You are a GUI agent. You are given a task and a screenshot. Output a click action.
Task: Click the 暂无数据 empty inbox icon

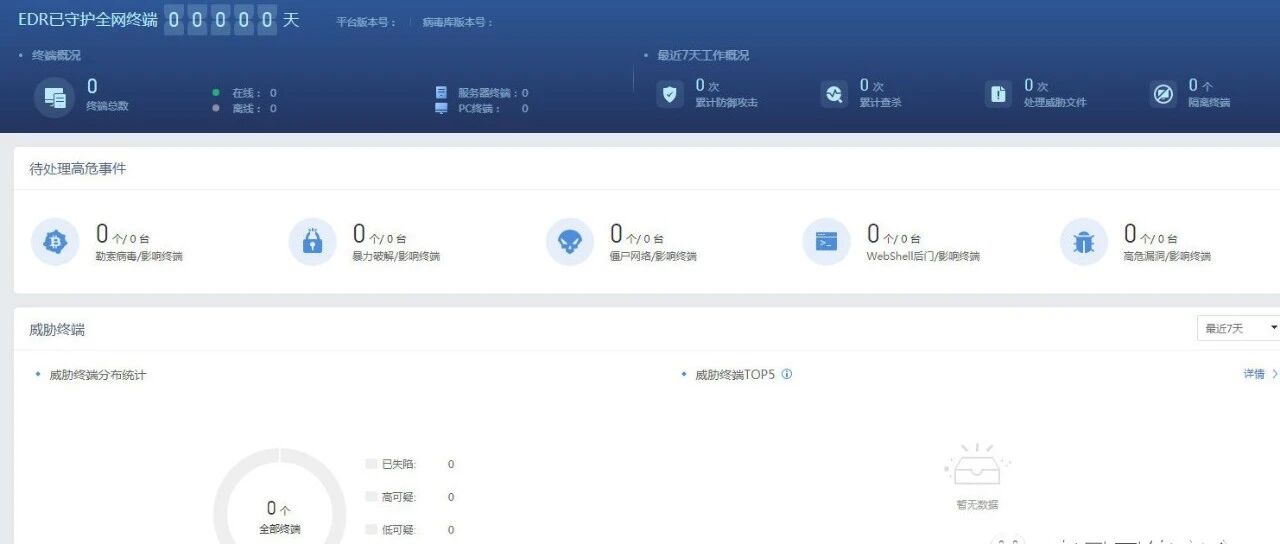click(x=977, y=465)
